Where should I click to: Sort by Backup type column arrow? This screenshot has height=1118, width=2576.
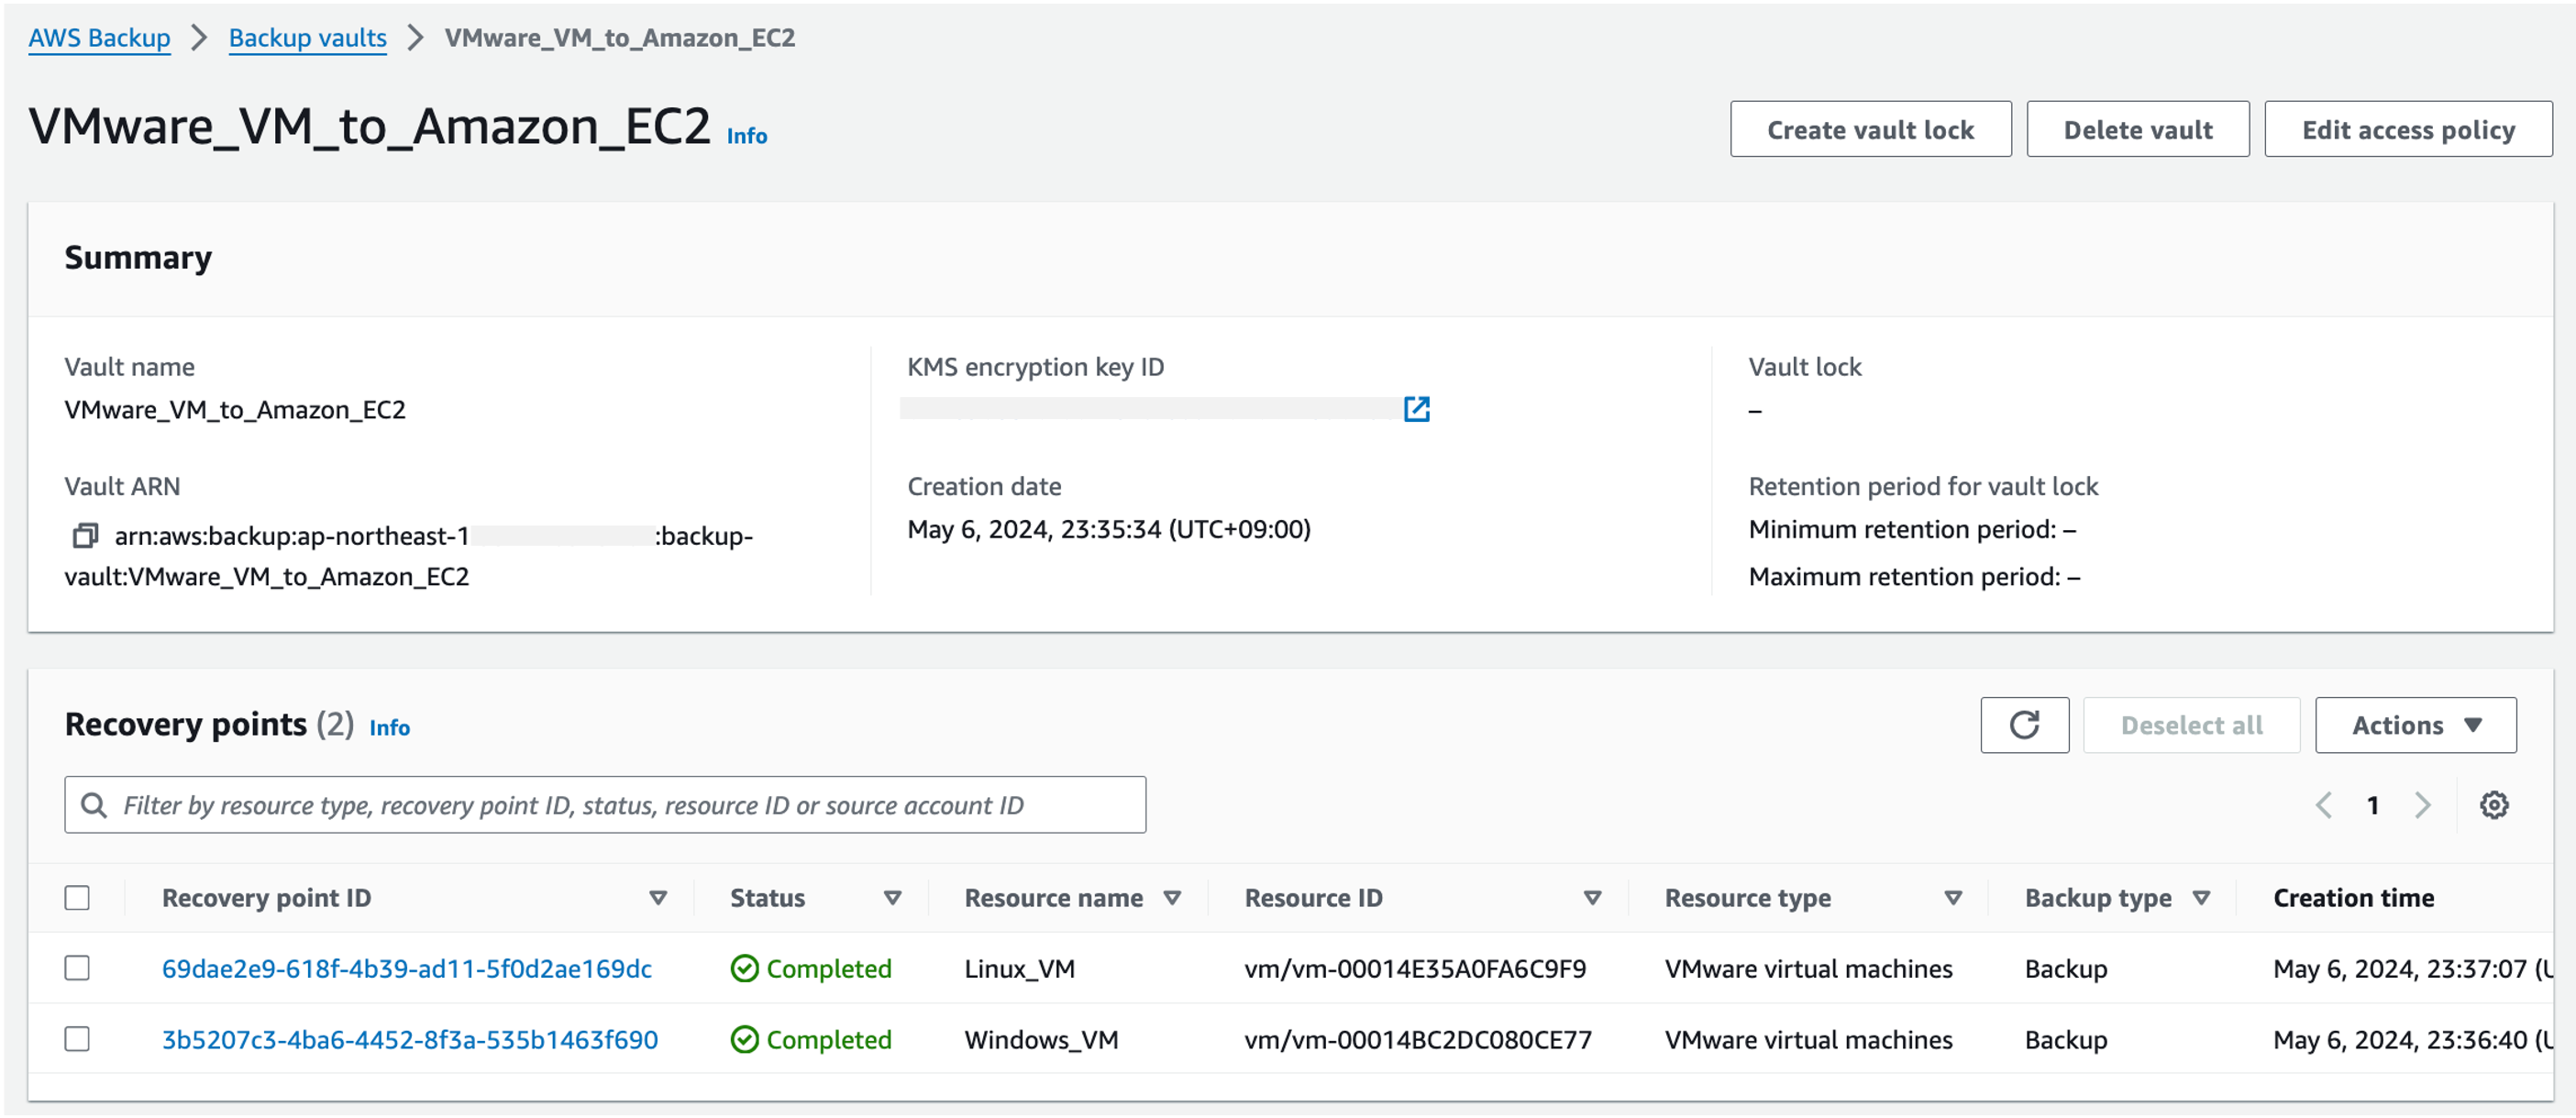(x=2200, y=898)
